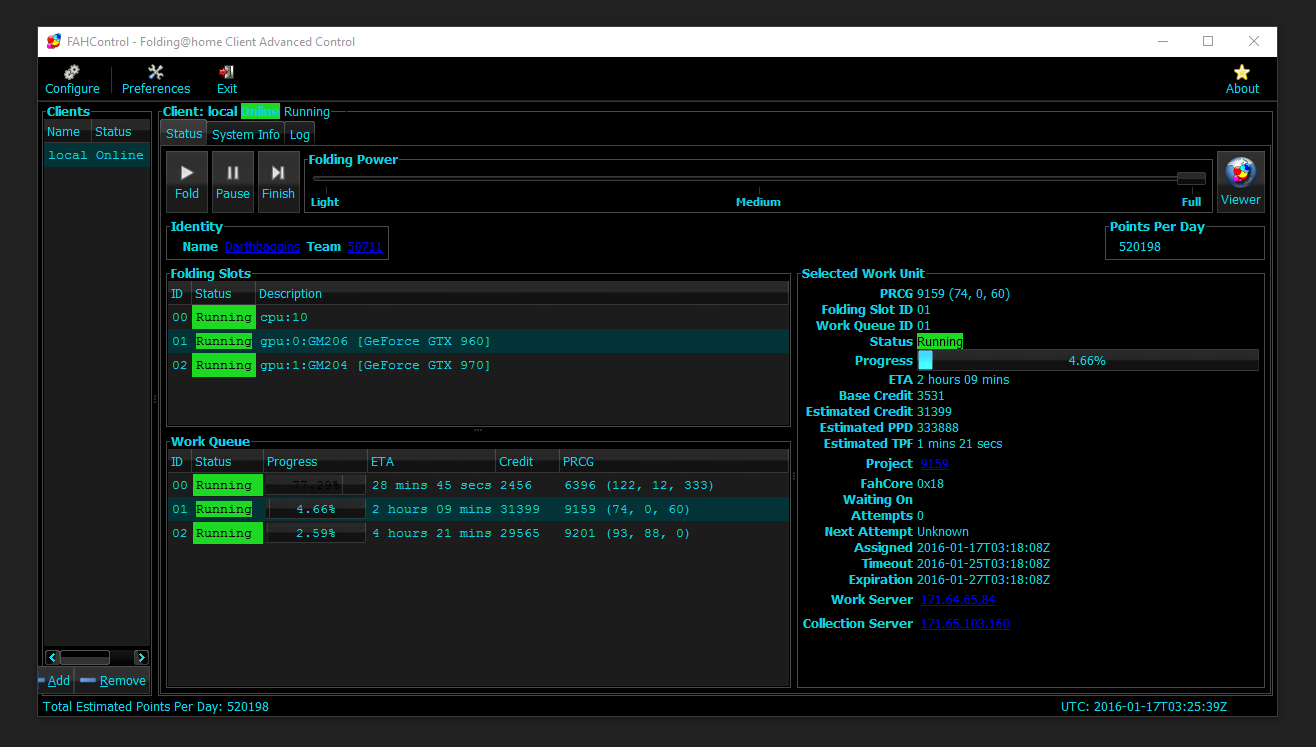This screenshot has width=1316, height=747.
Task: Remove the selected client
Action: (x=113, y=680)
